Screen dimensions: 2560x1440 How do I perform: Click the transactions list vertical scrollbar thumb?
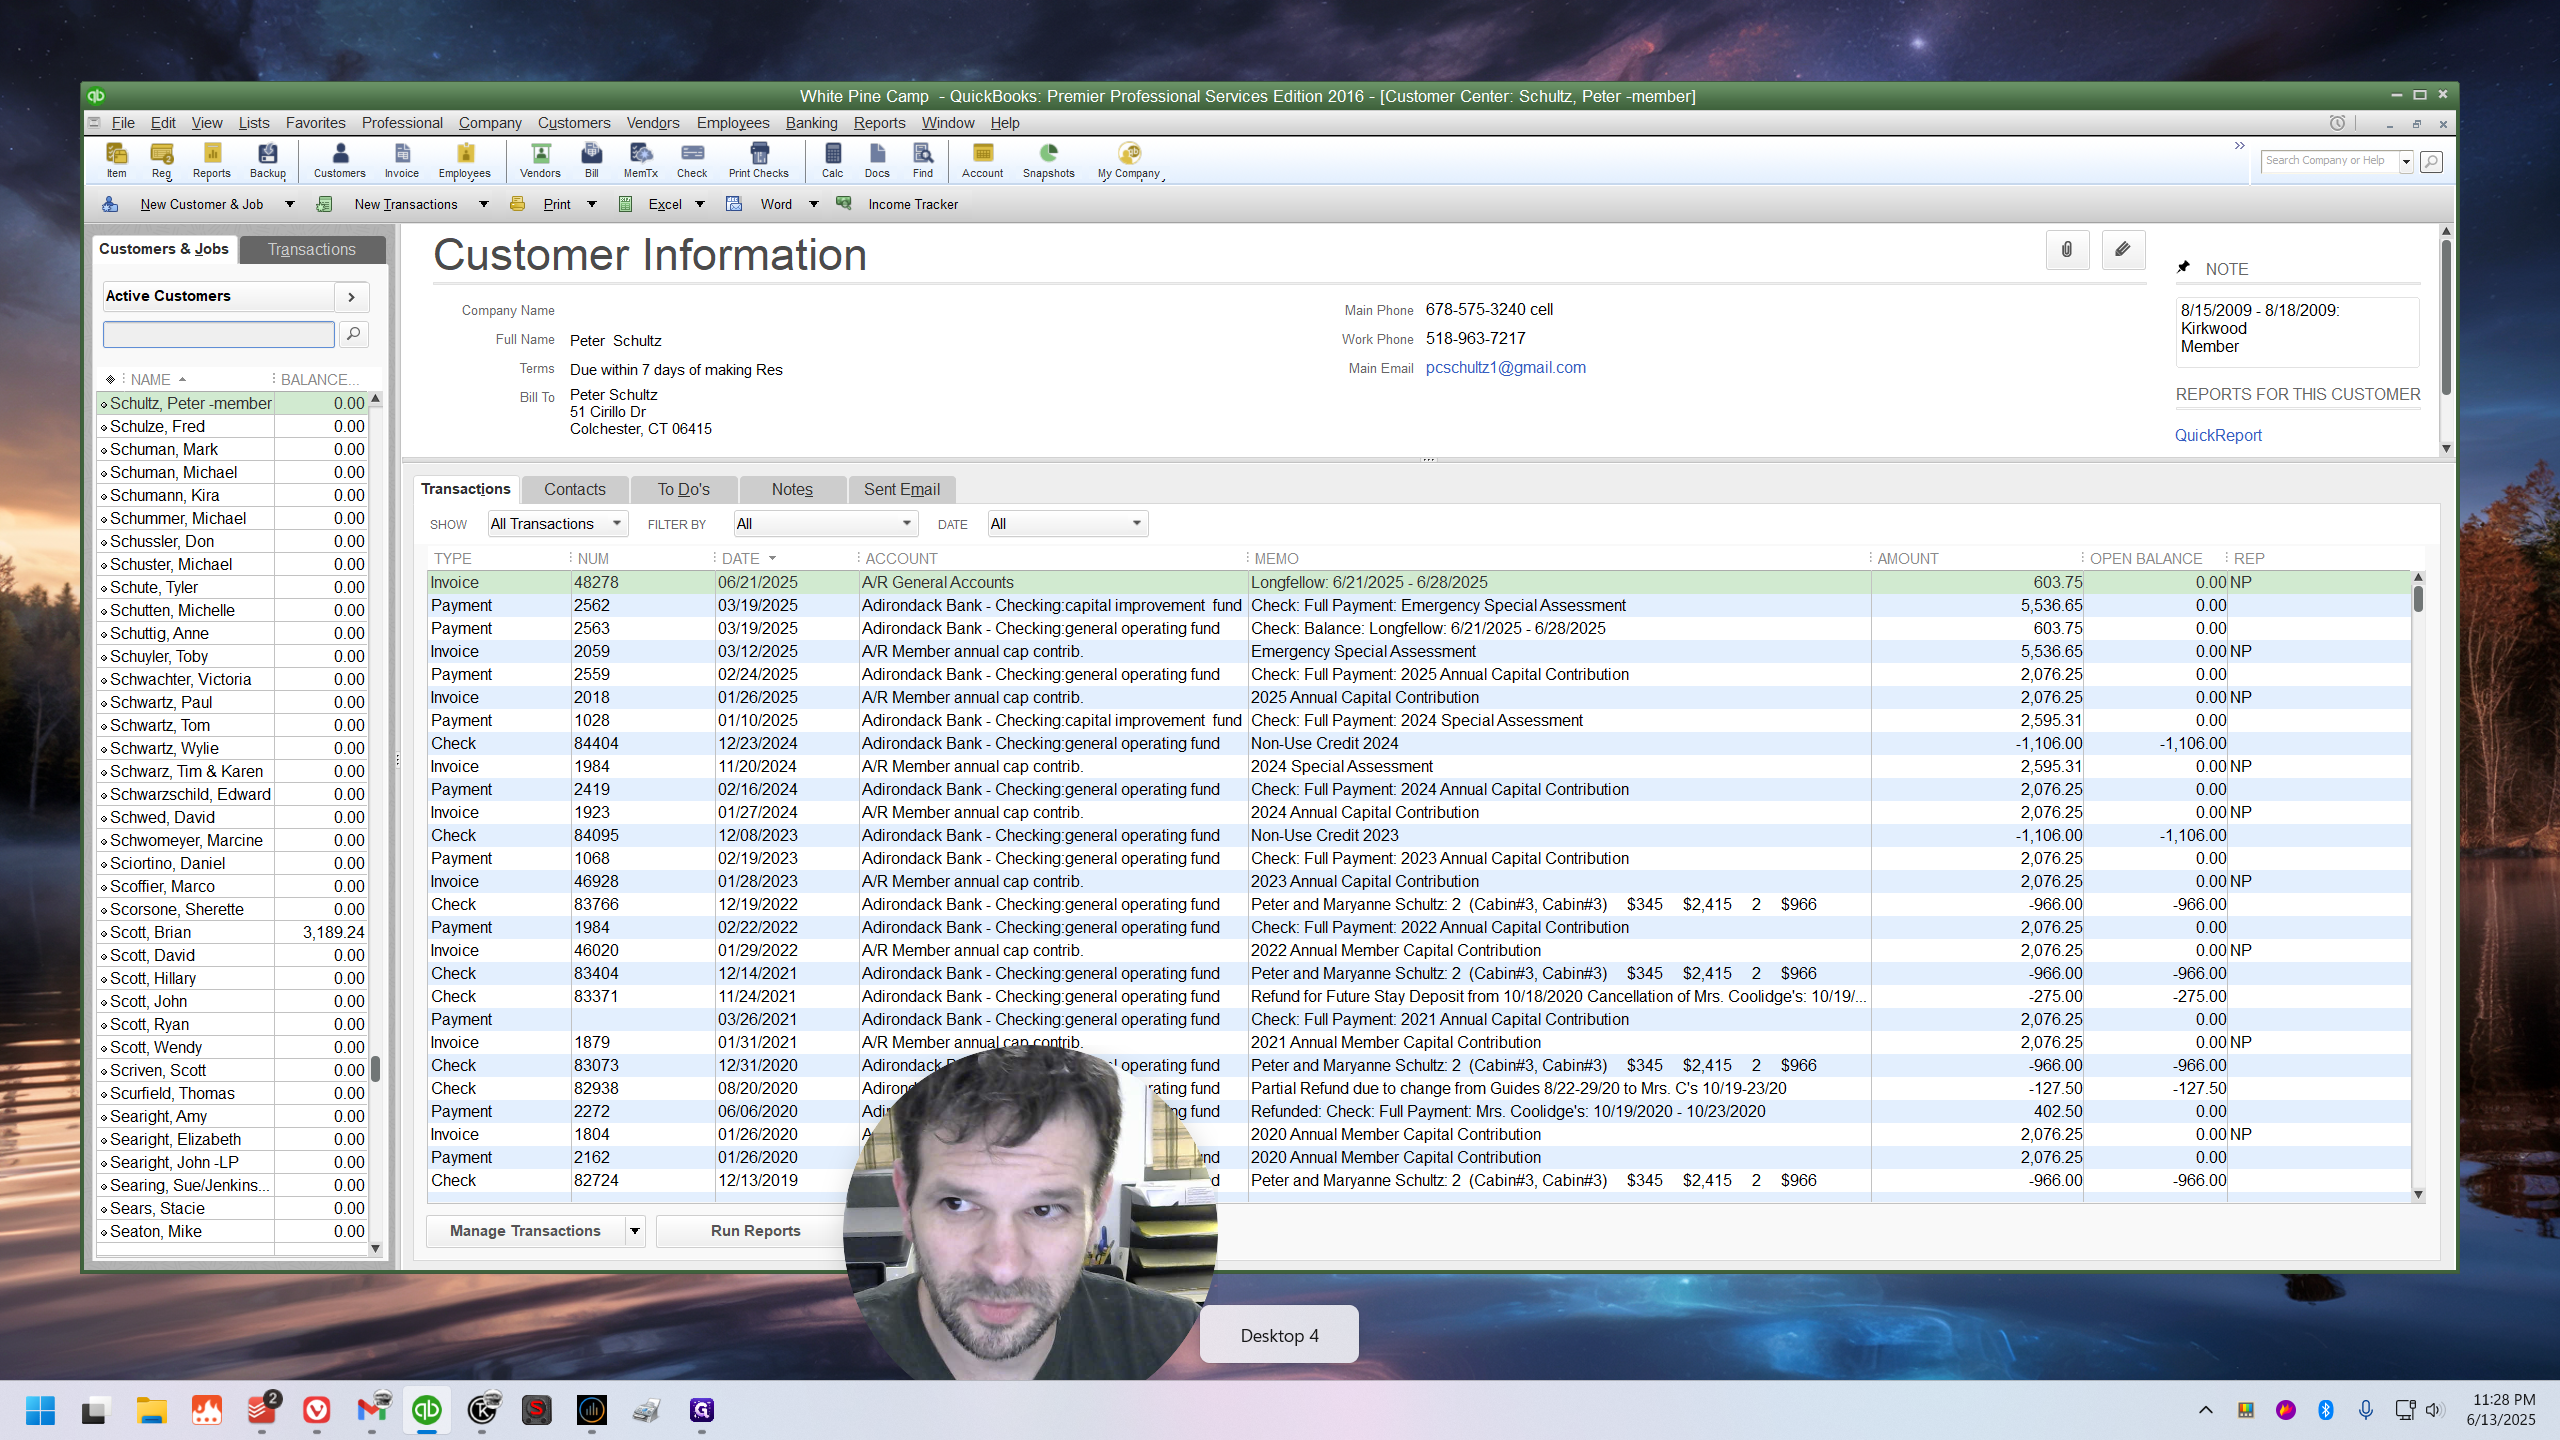[2418, 599]
